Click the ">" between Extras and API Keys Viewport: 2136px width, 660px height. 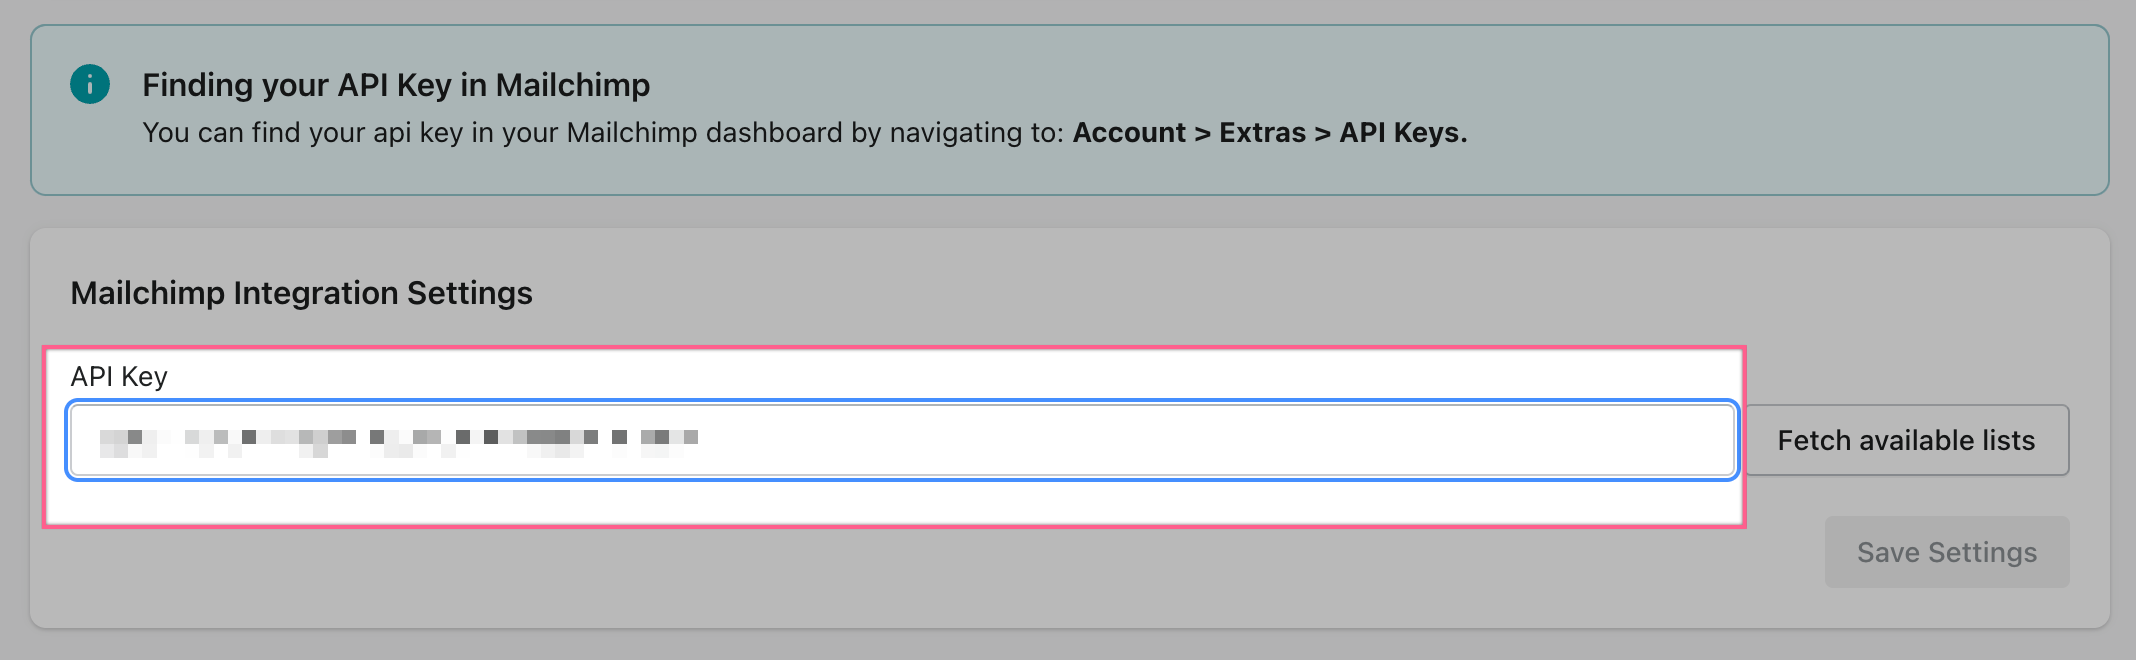tap(1322, 133)
